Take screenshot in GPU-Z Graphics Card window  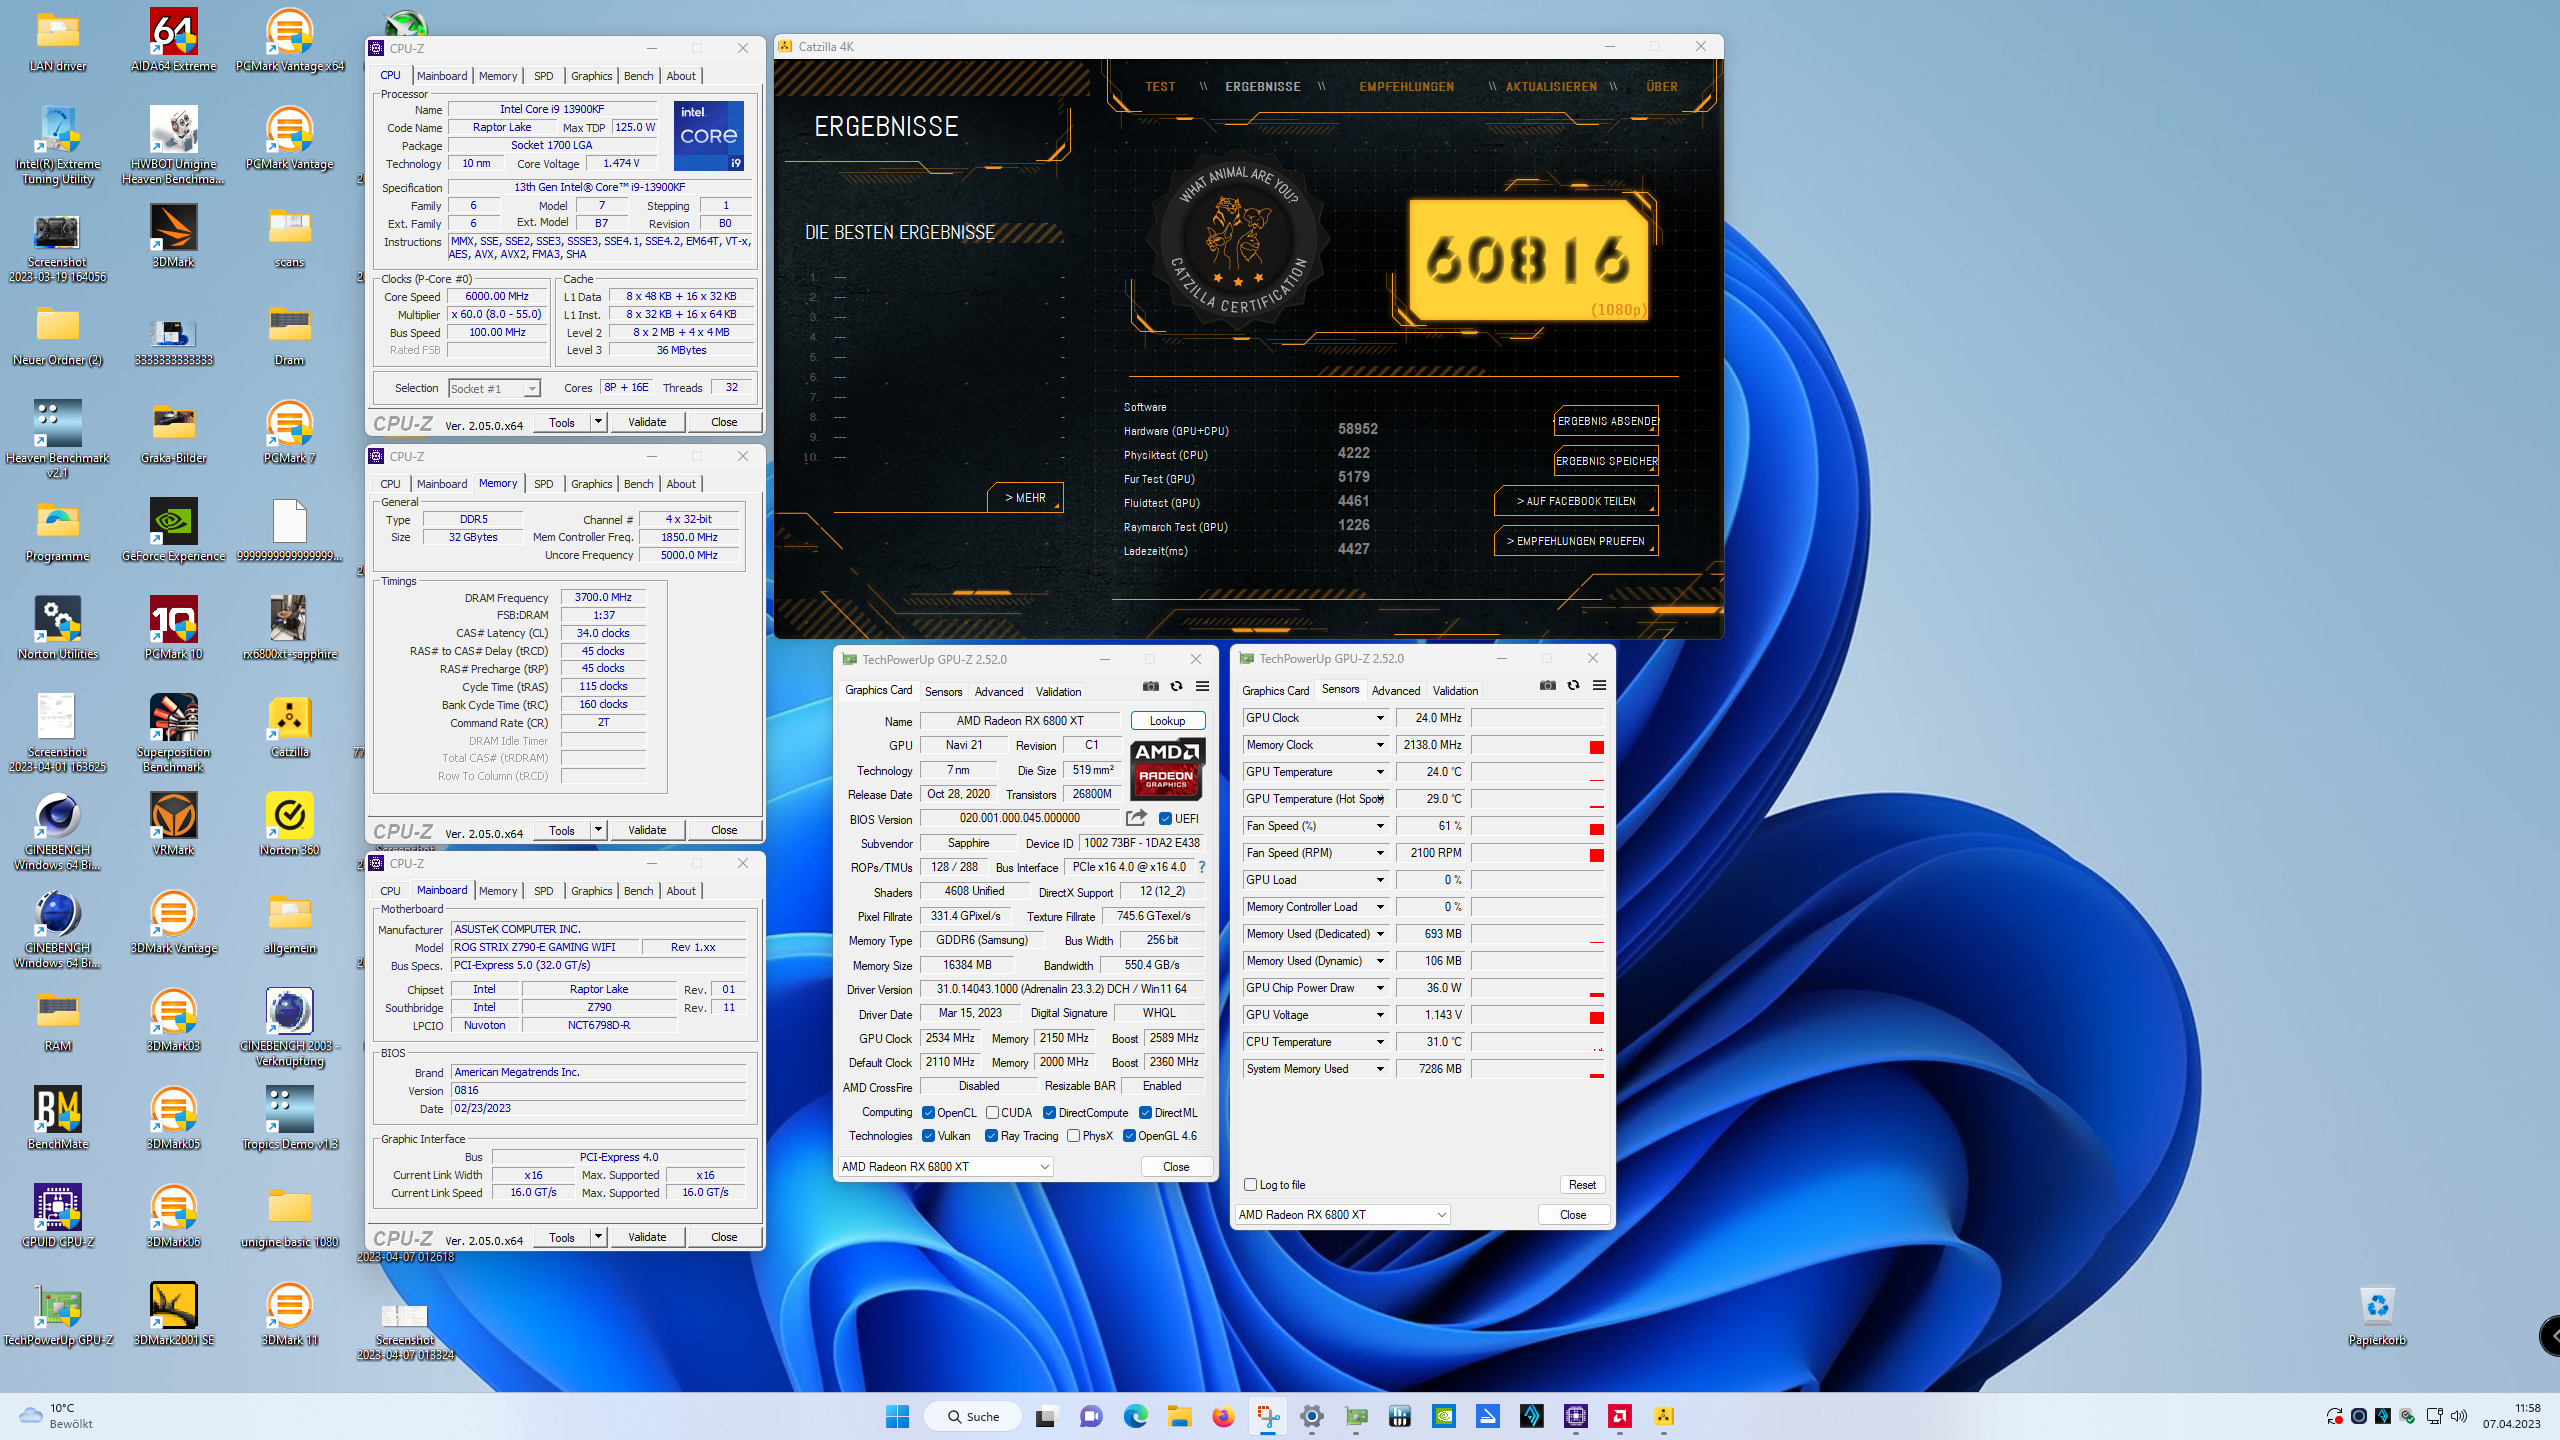point(1151,686)
